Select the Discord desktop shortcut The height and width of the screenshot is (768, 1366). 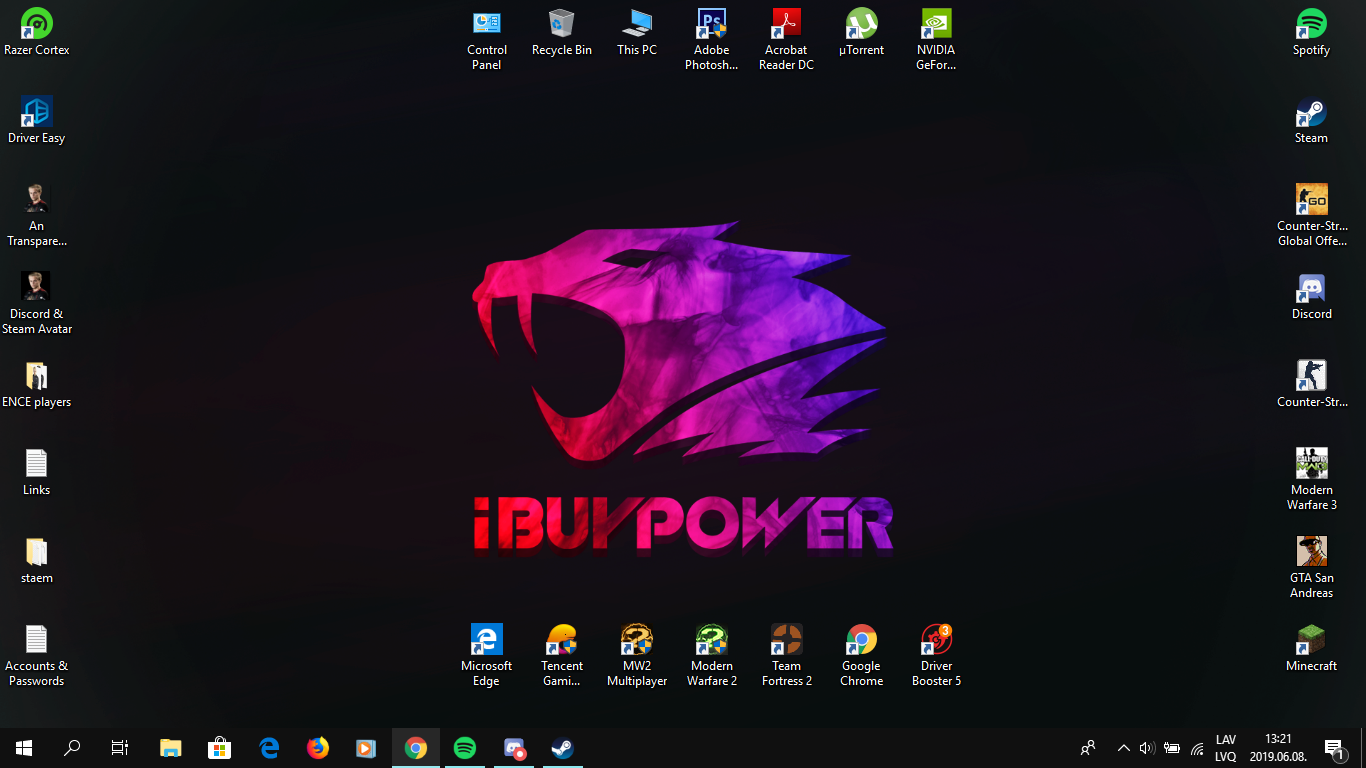pyautogui.click(x=1311, y=296)
